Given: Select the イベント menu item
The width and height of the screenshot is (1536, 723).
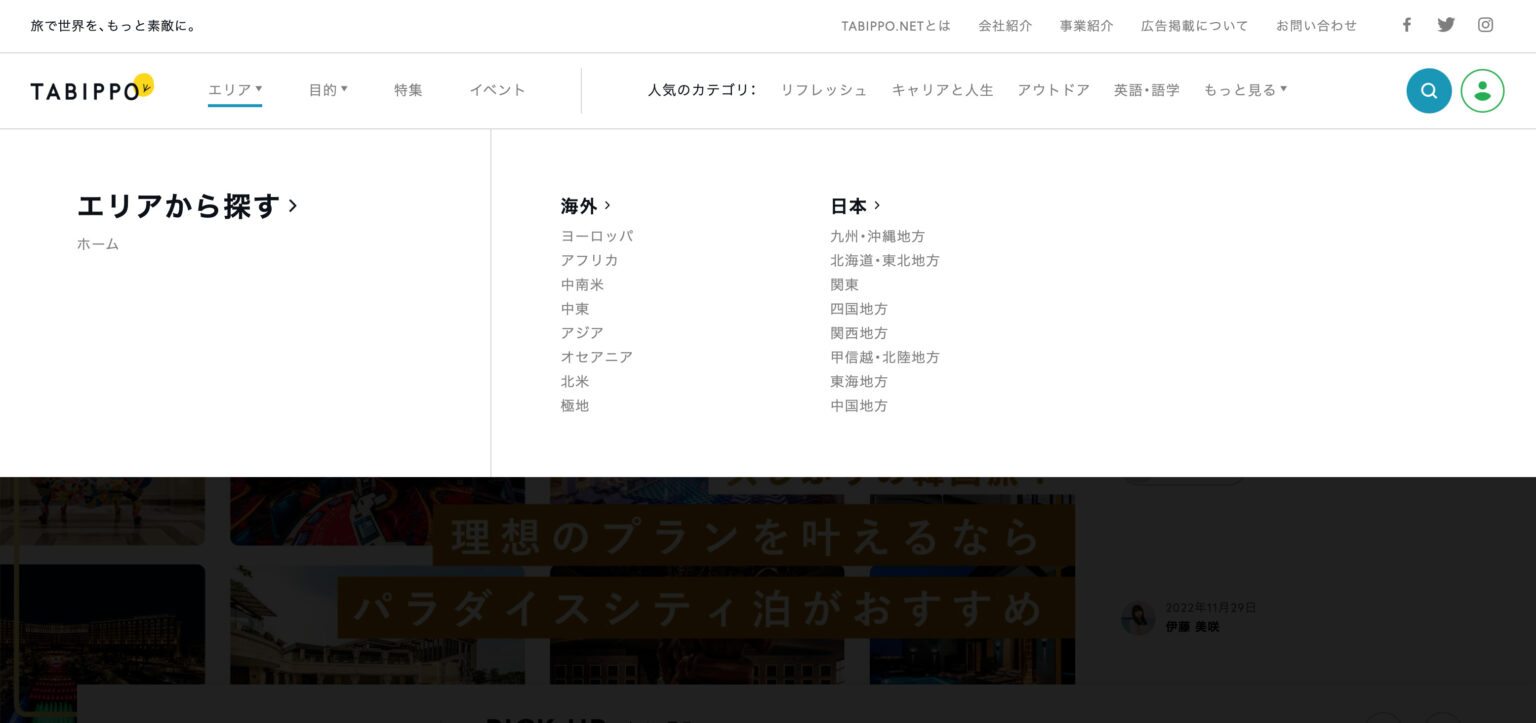Looking at the screenshot, I should 497,89.
